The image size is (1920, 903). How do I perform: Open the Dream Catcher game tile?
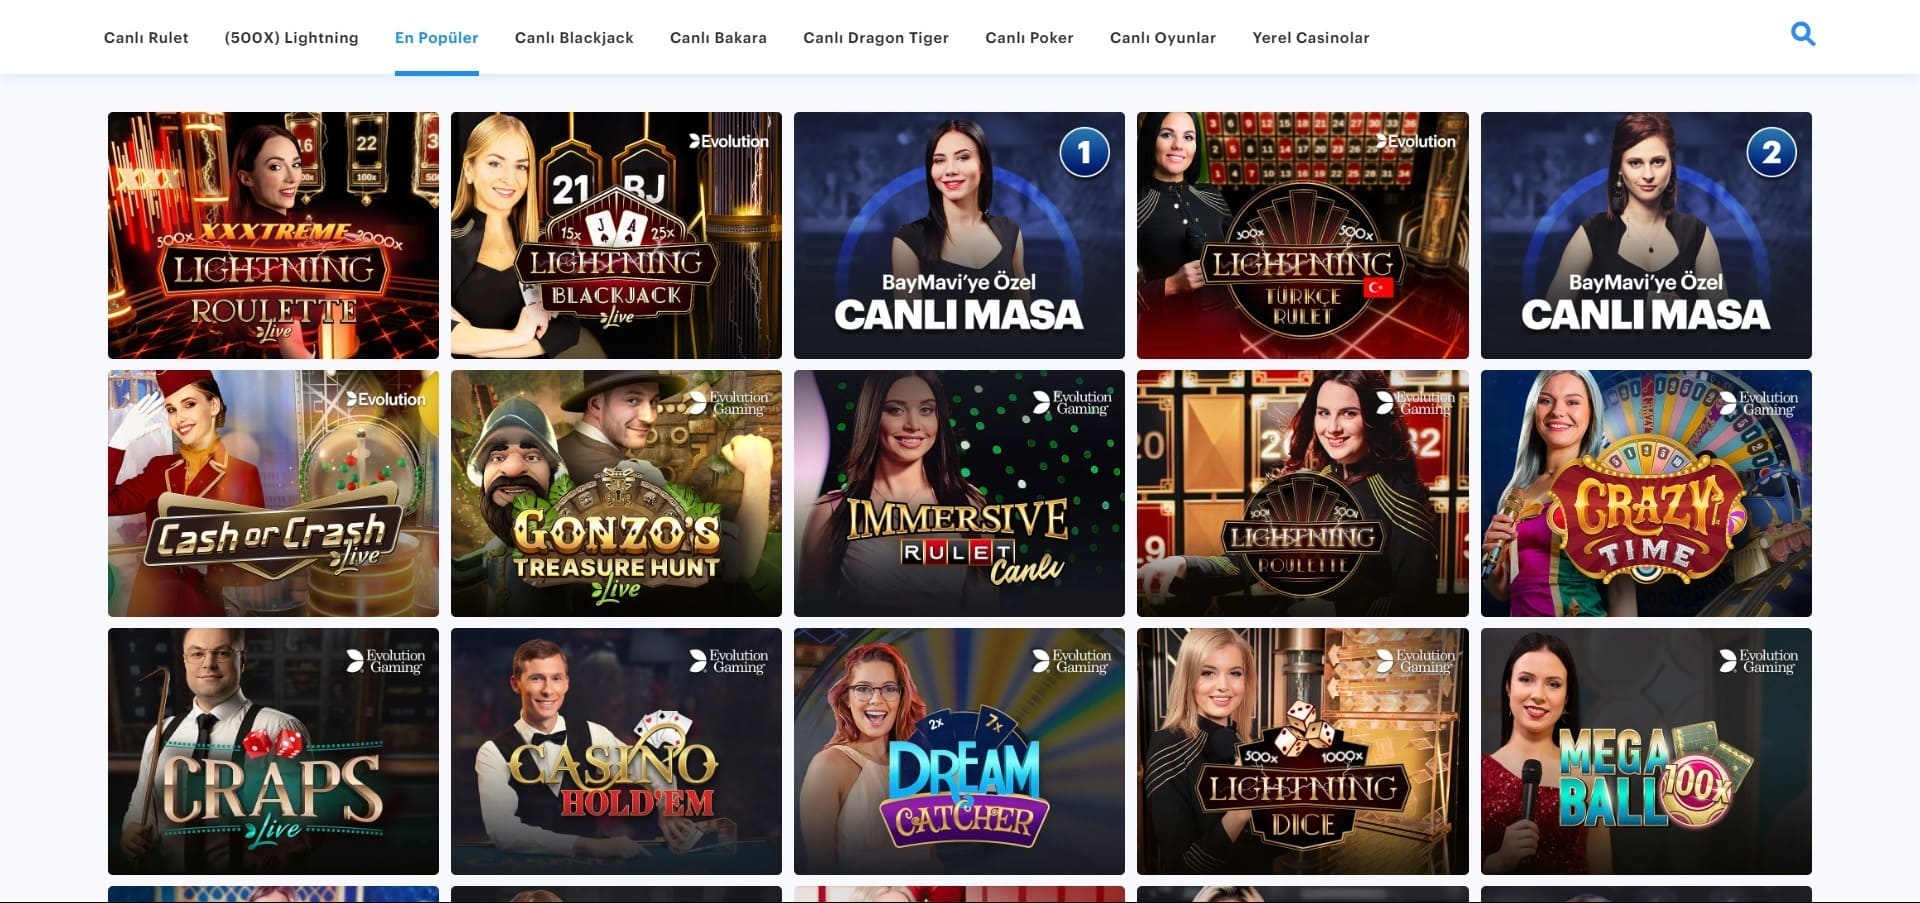pos(959,751)
